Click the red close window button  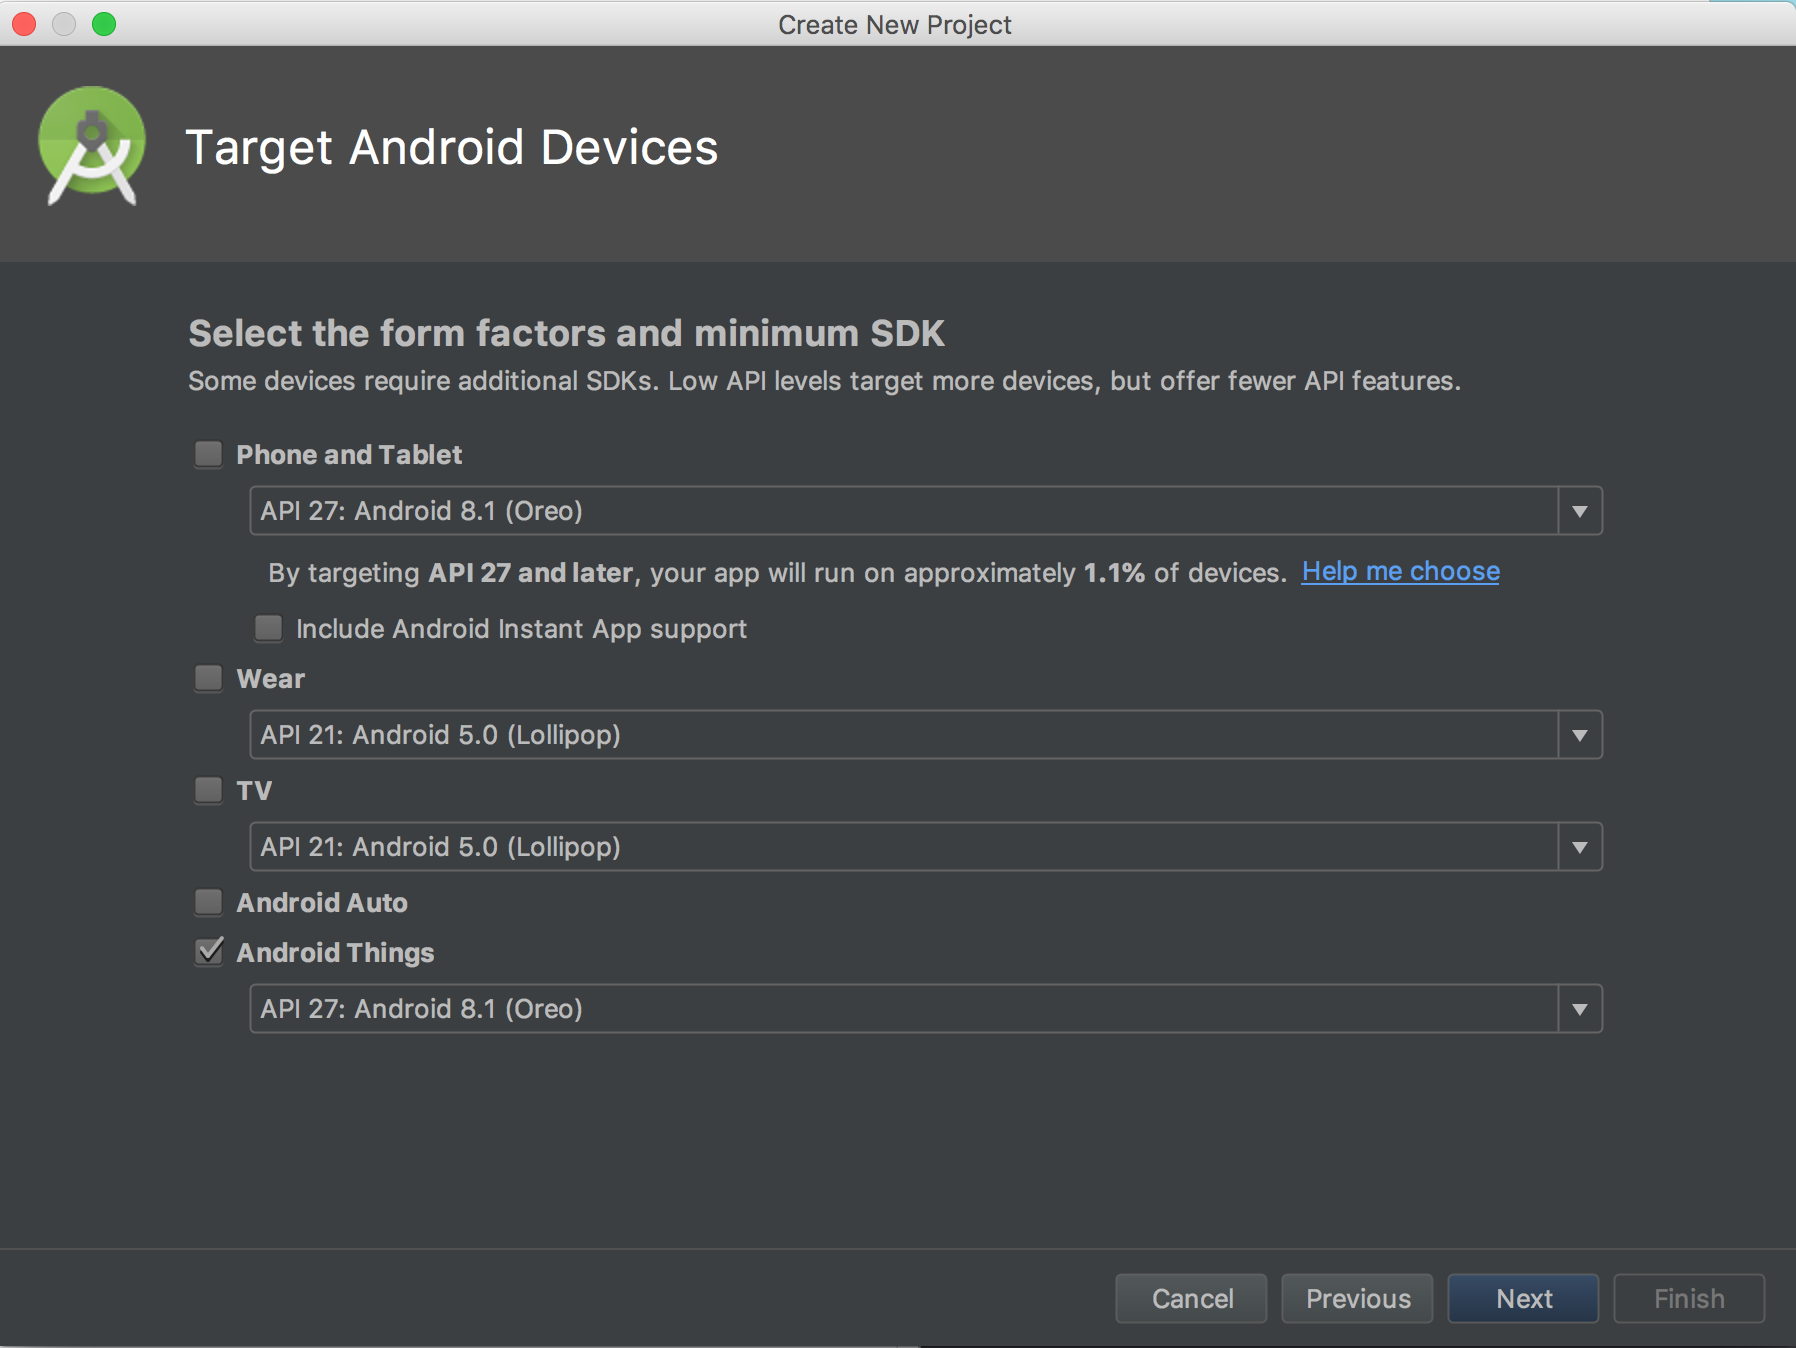24,24
